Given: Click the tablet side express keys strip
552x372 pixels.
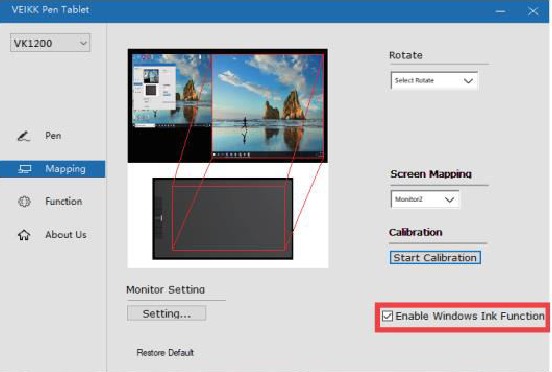Looking at the screenshot, I should [159, 218].
